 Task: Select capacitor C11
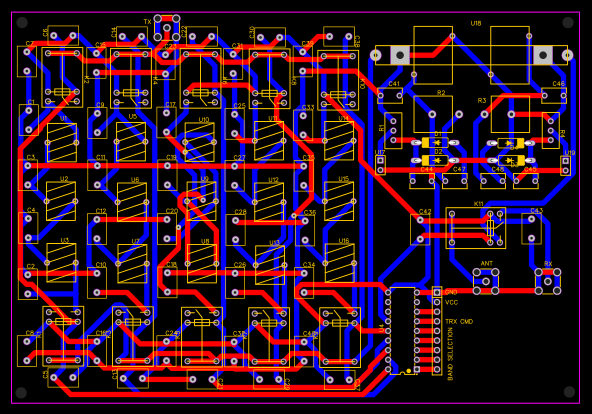[97, 175]
